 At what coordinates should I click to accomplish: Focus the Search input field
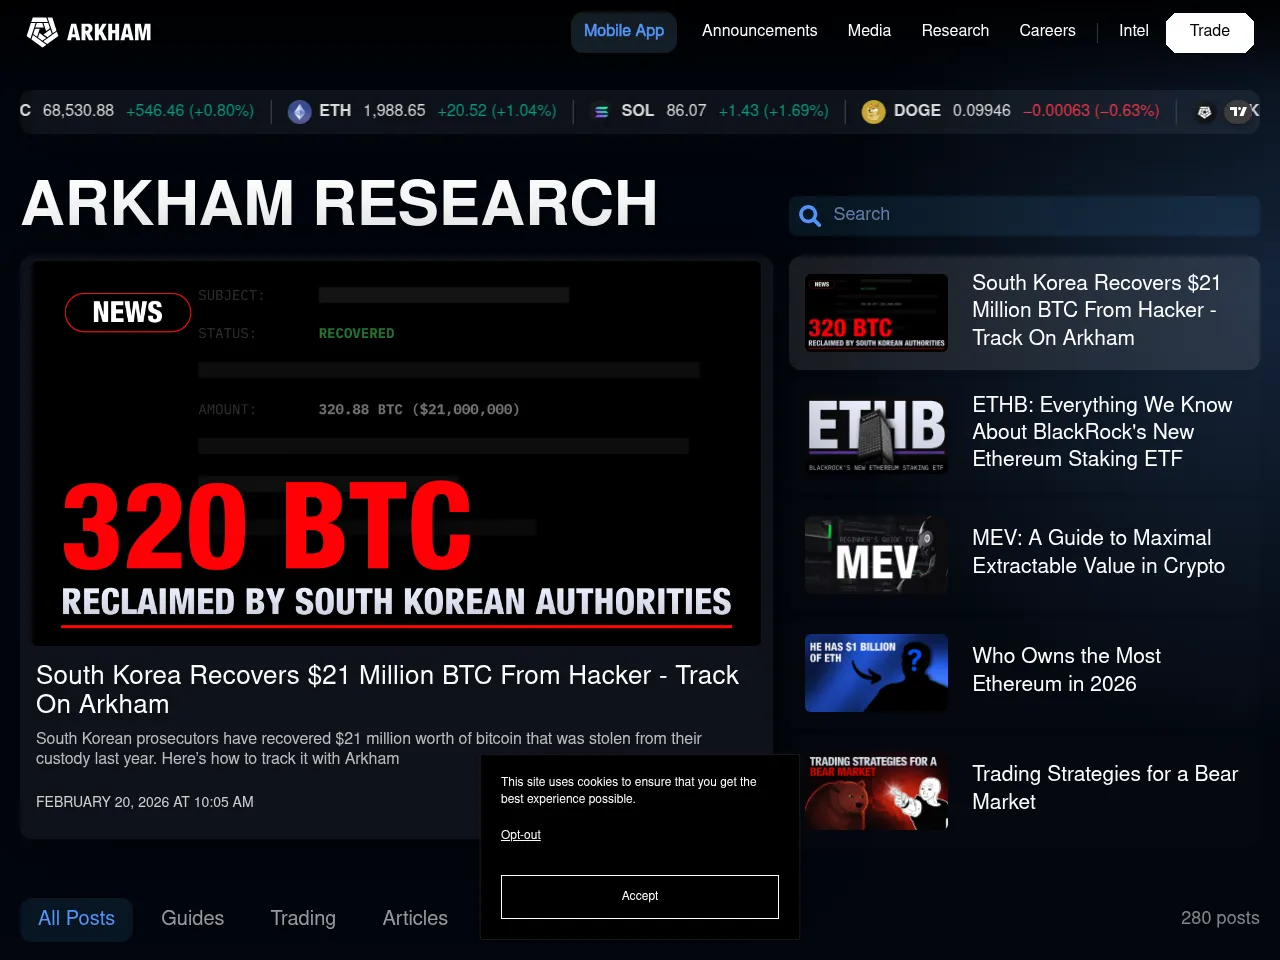1040,215
